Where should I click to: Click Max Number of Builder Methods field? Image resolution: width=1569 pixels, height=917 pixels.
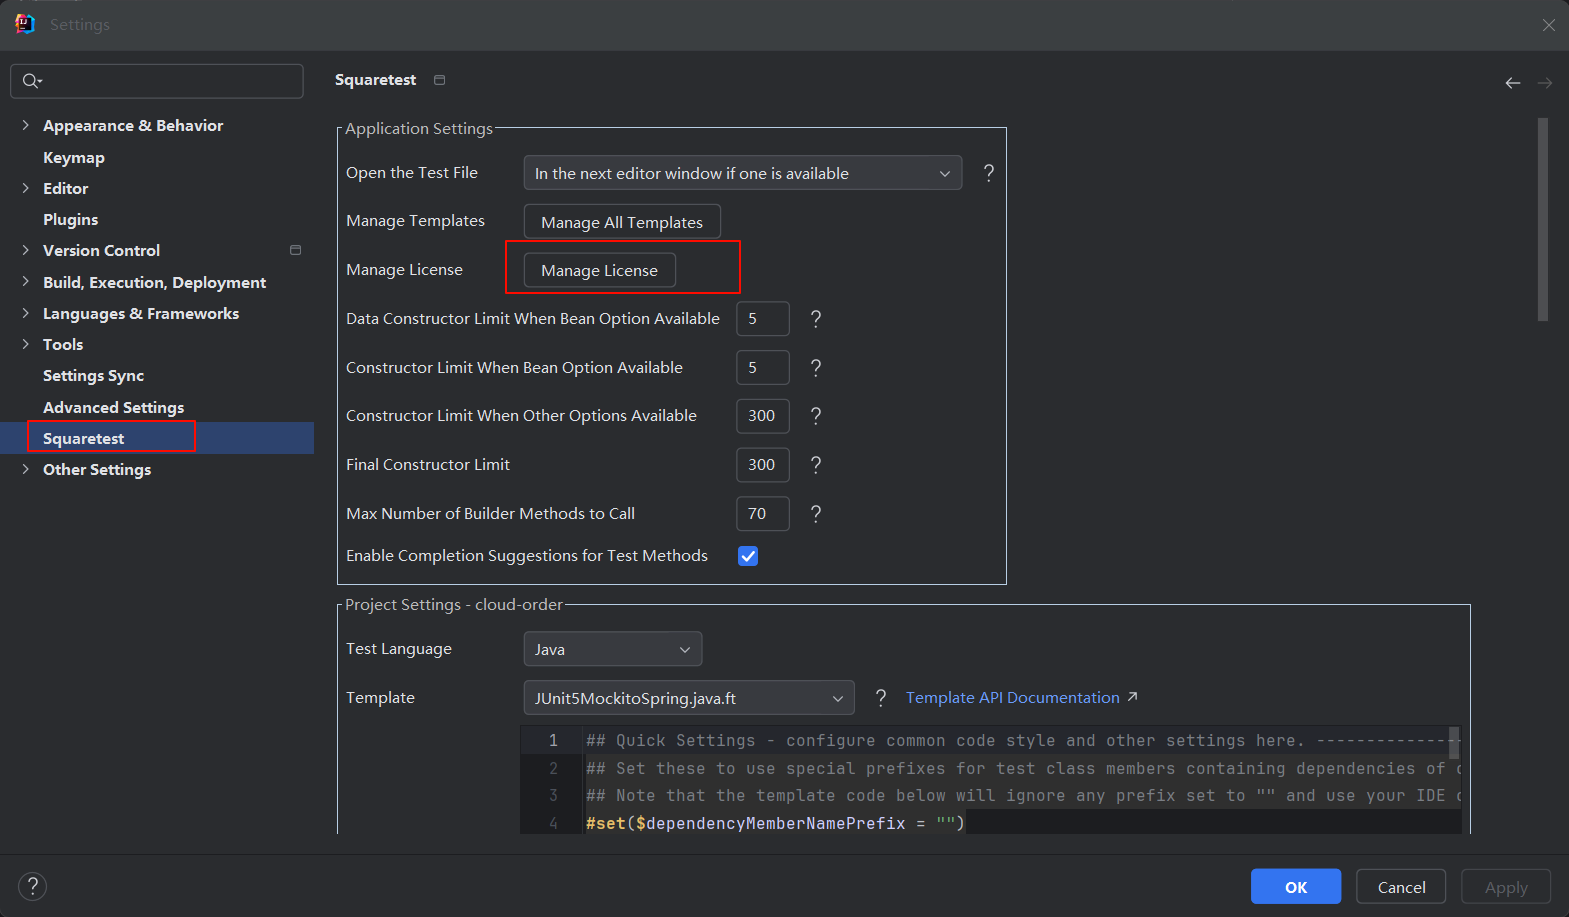763,514
